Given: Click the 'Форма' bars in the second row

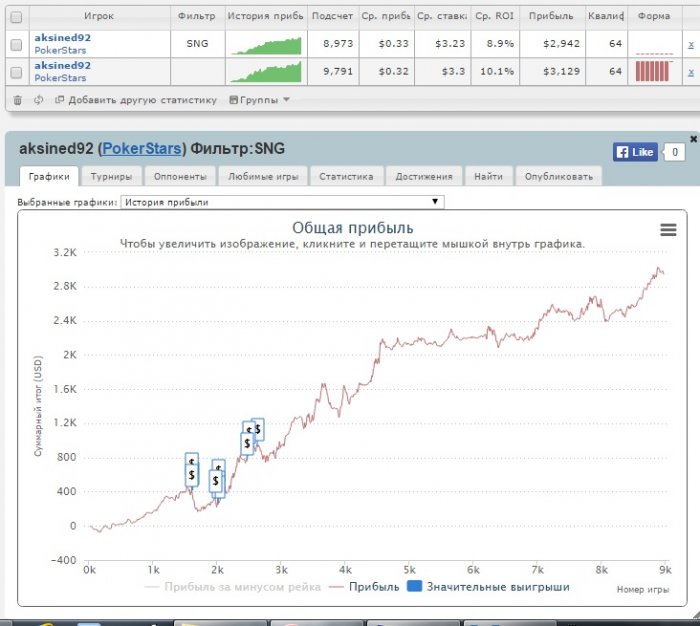Looking at the screenshot, I should [652, 71].
